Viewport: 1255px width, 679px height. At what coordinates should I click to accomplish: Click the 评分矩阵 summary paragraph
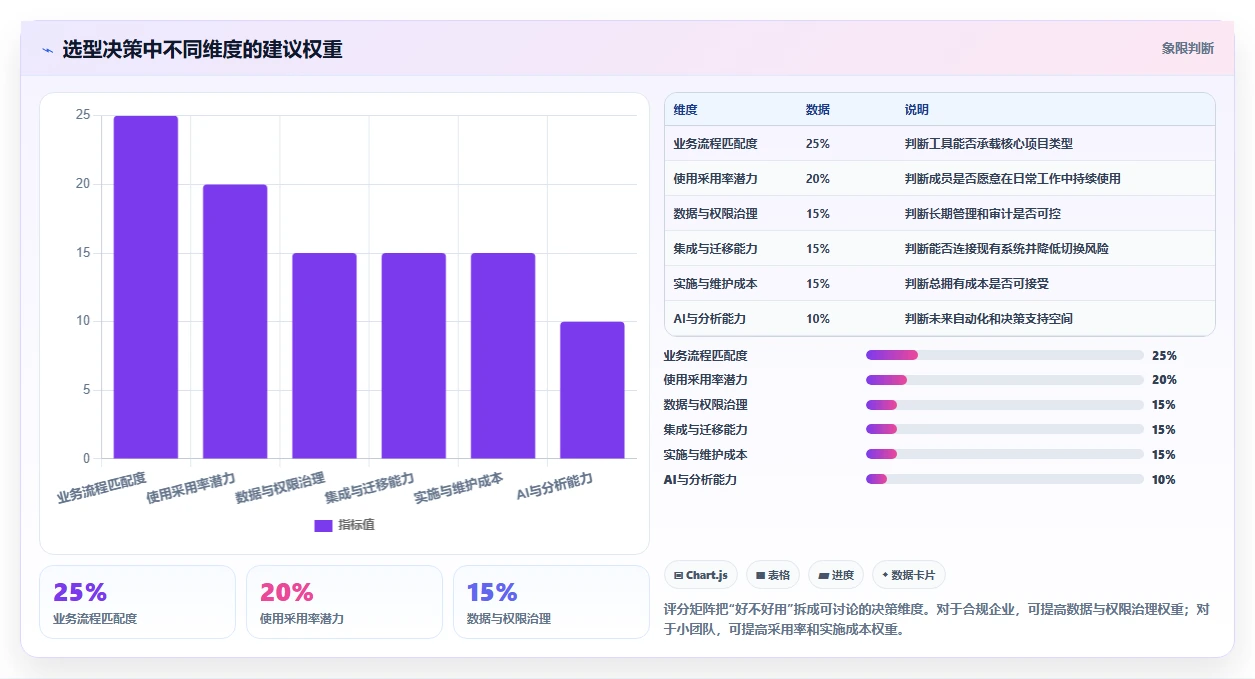[x=937, y=619]
